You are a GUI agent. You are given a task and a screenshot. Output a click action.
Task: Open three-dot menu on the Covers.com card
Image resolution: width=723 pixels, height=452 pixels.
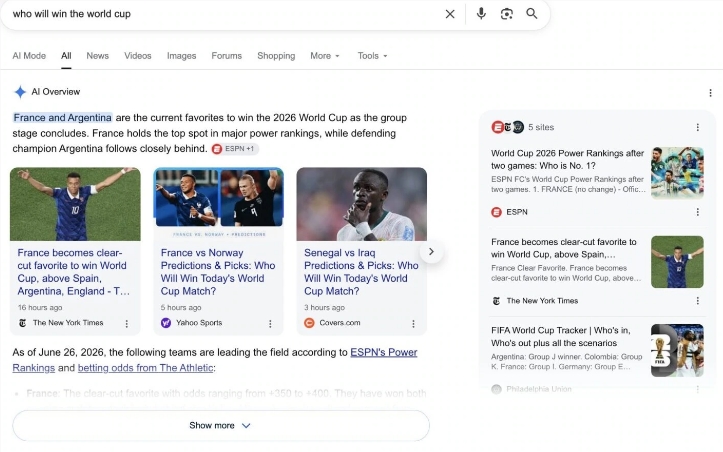414,324
